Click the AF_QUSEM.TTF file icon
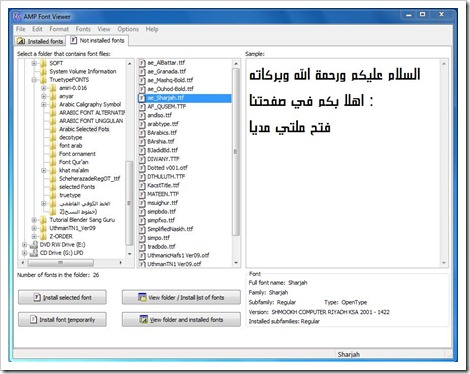Screen dimensions: 470x374 tap(142, 106)
